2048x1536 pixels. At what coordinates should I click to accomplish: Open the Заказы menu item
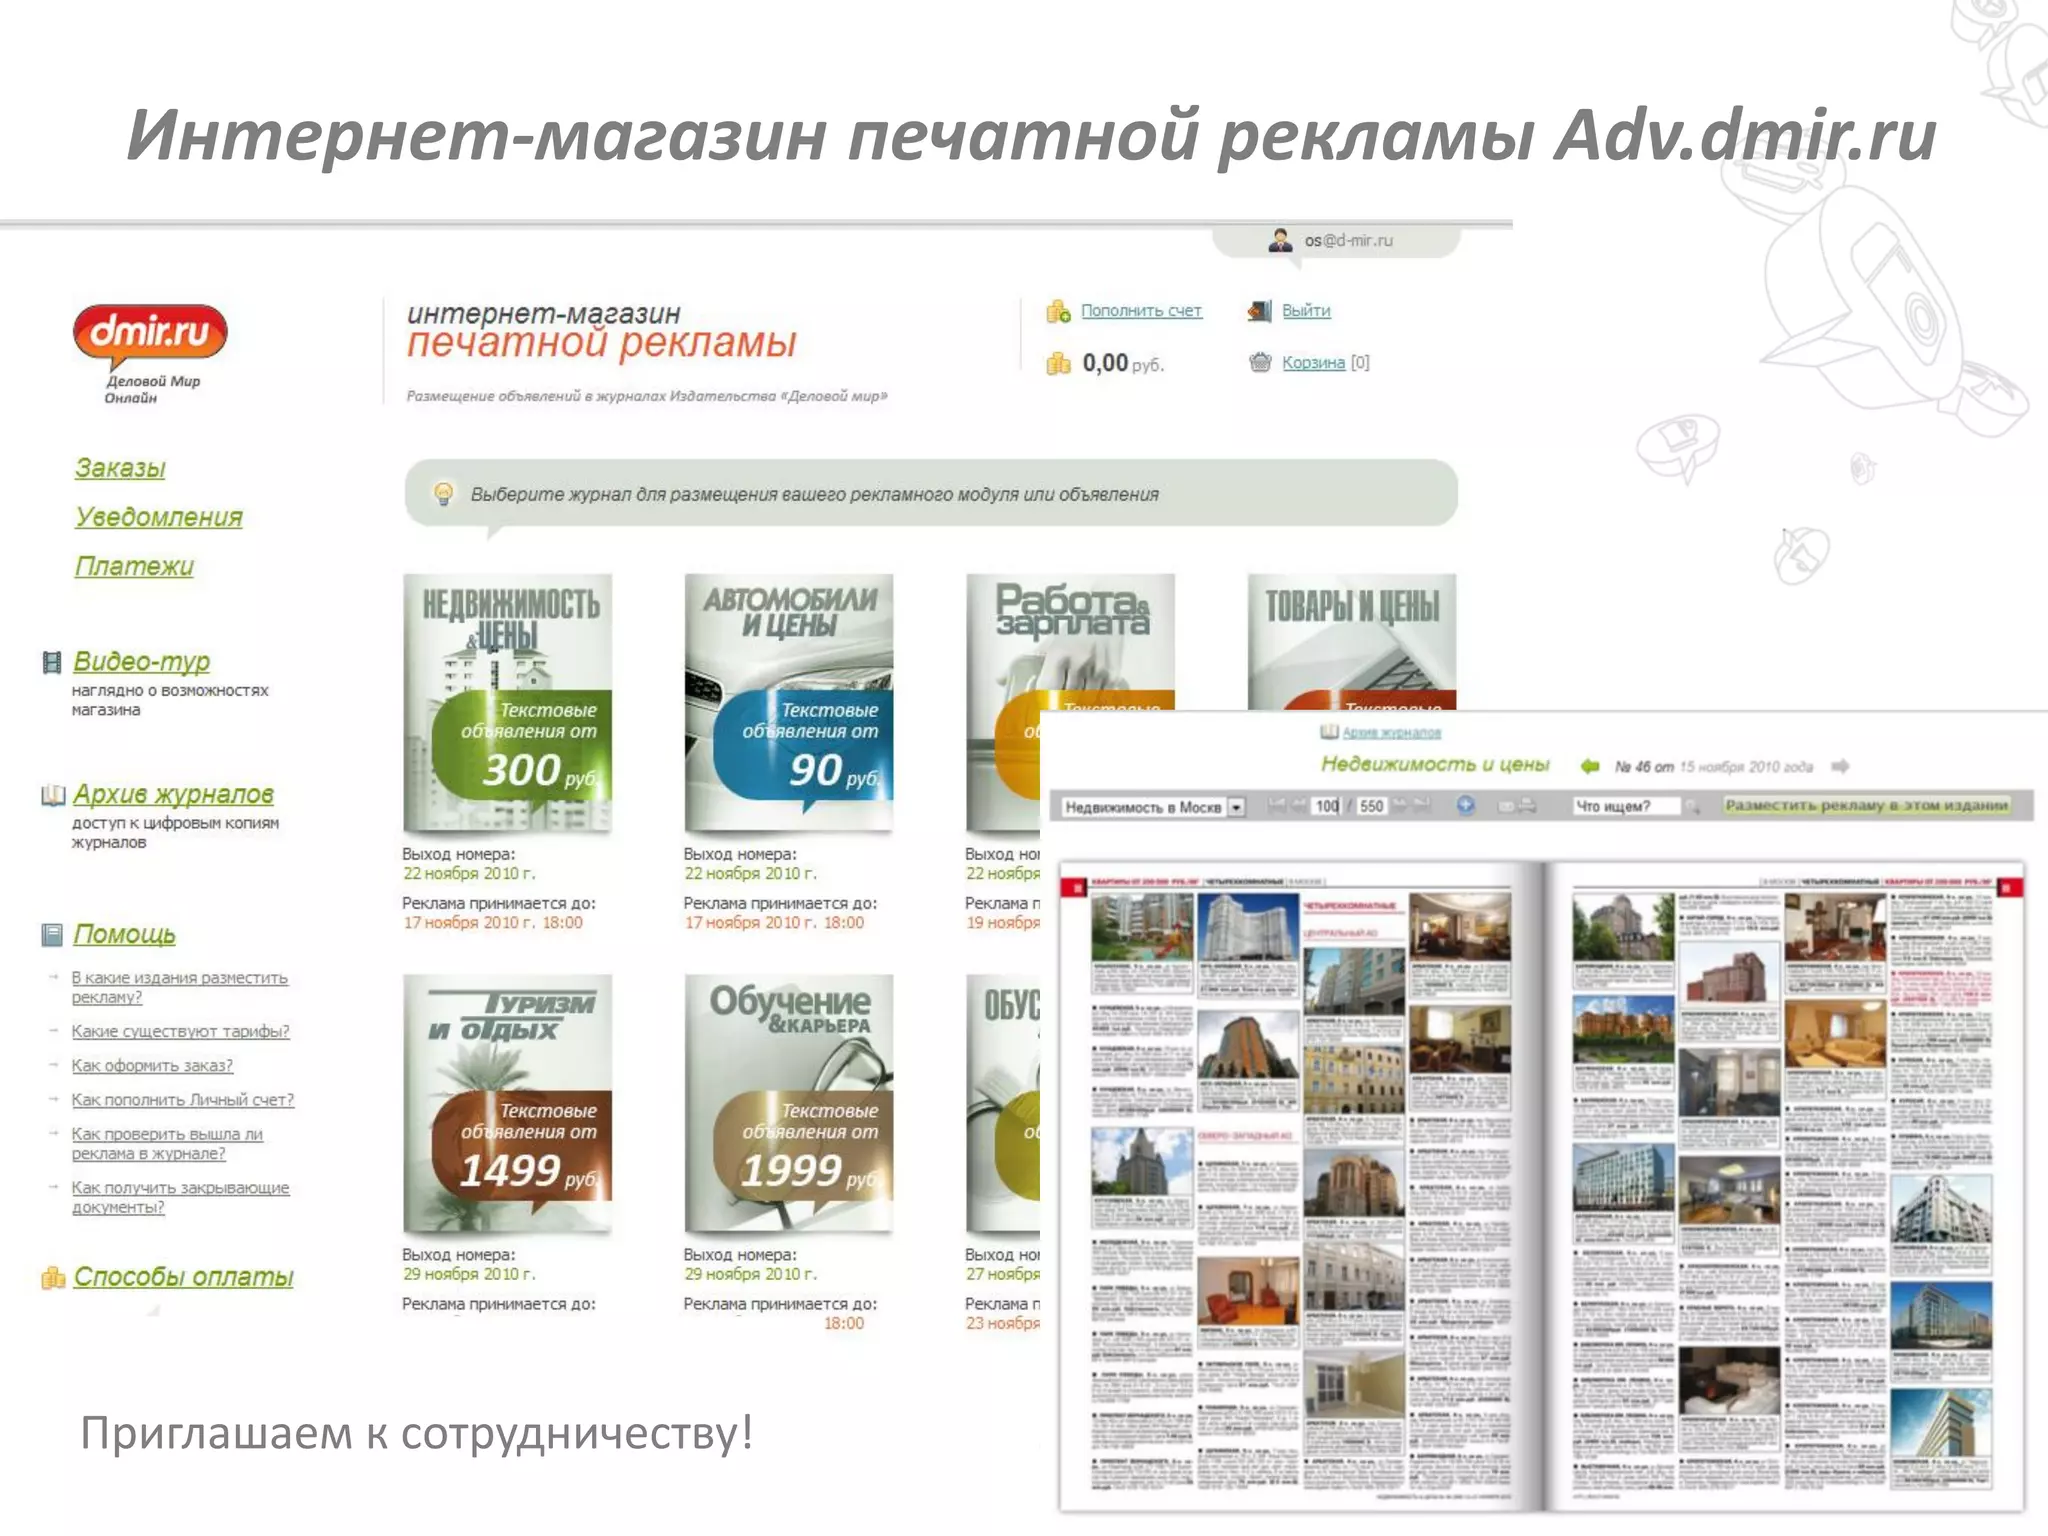click(120, 468)
